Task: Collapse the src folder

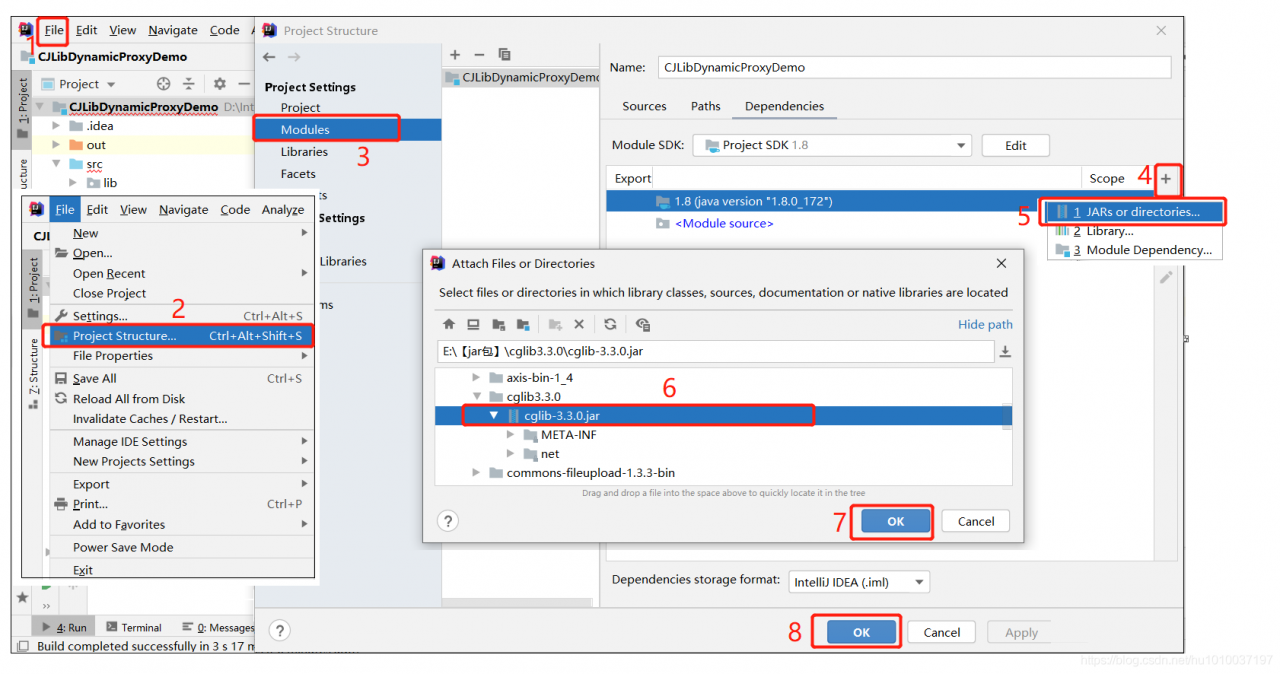Action: click(56, 164)
